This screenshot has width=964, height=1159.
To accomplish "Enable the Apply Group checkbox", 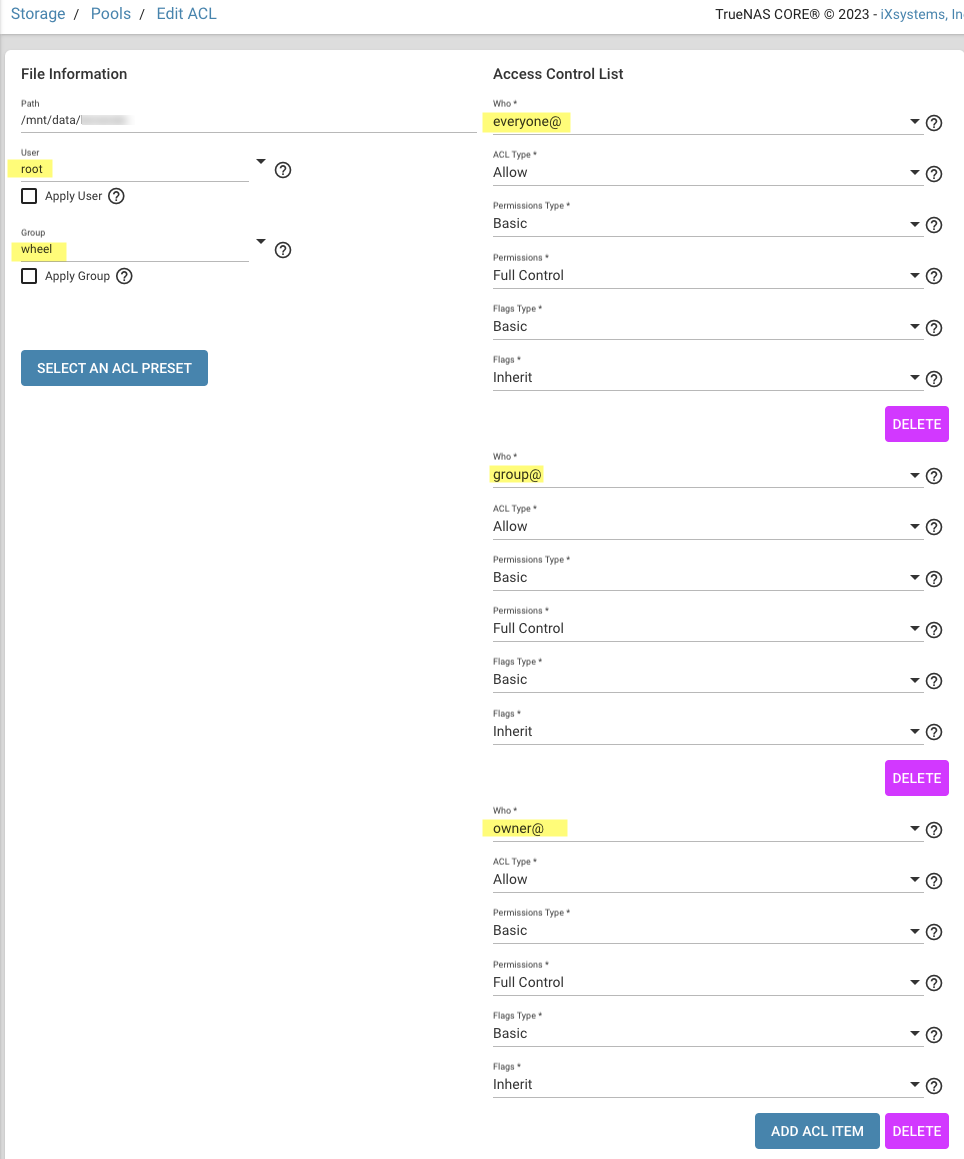I will [x=29, y=276].
